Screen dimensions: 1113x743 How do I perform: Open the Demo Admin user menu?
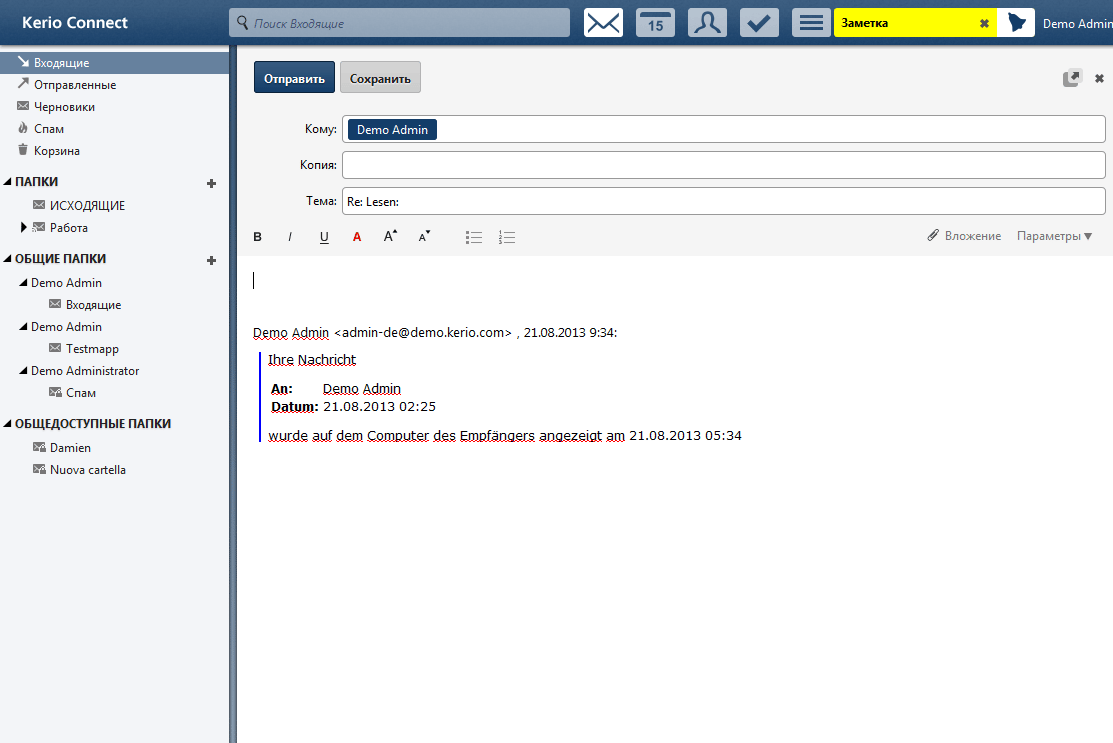click(x=1077, y=23)
